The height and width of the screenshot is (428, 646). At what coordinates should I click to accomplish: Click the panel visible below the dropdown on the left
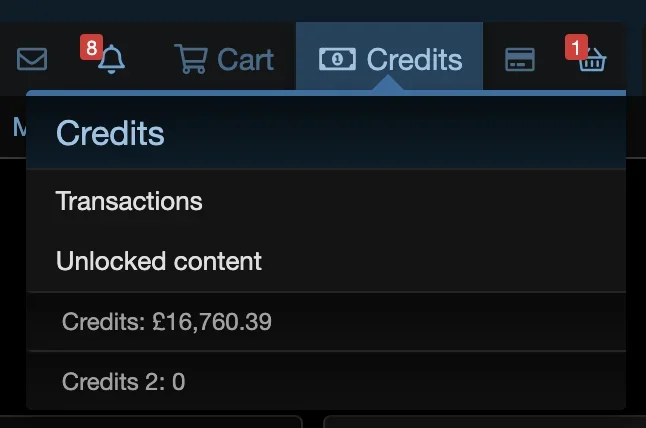[151, 422]
